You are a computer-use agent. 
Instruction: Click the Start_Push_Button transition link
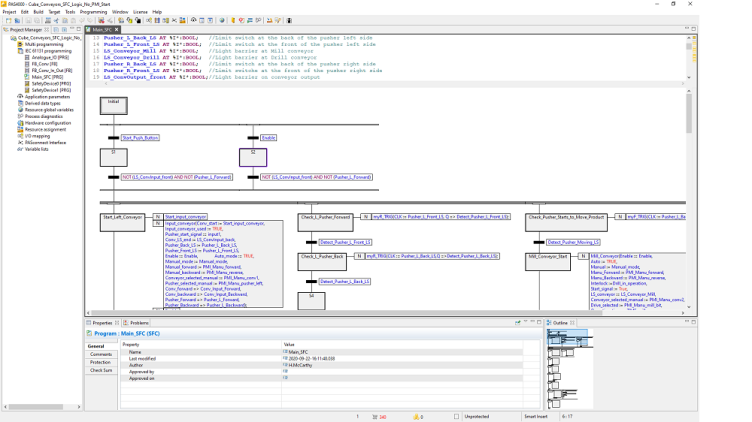tap(140, 137)
